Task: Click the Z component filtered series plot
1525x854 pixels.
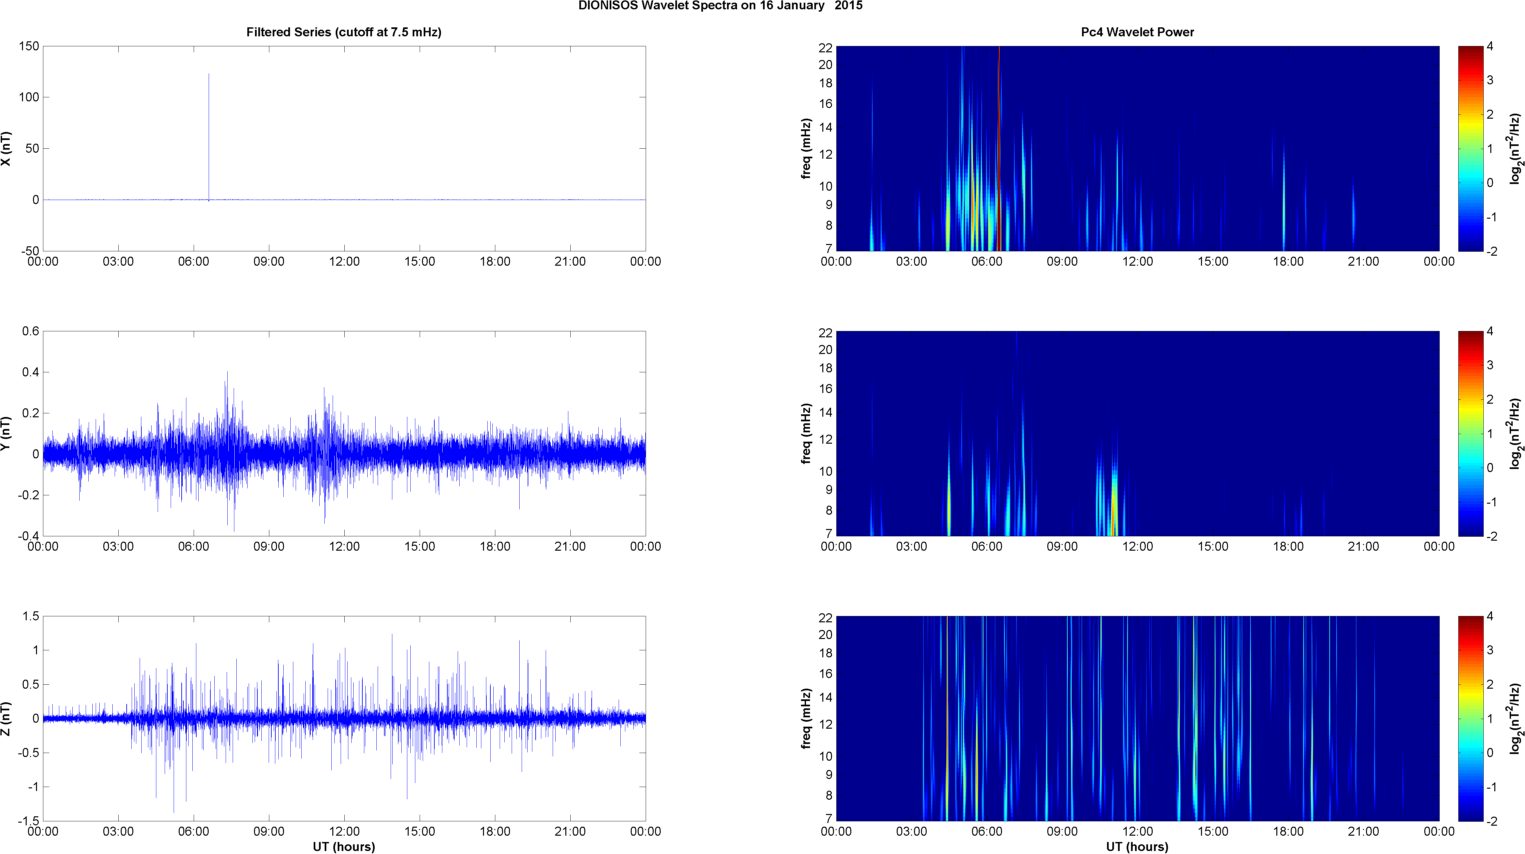Action: 344,718
